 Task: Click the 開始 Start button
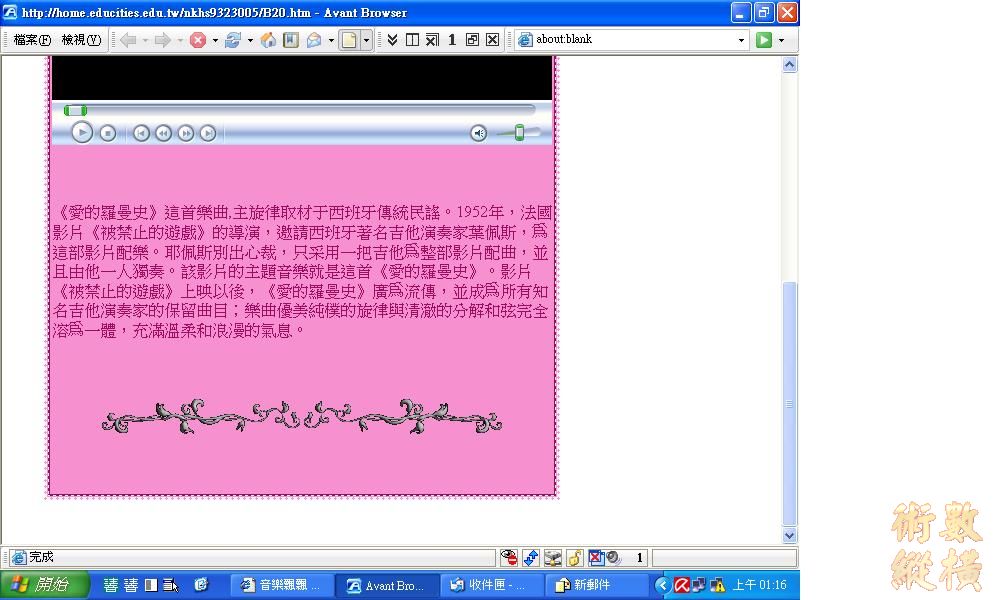click(44, 585)
